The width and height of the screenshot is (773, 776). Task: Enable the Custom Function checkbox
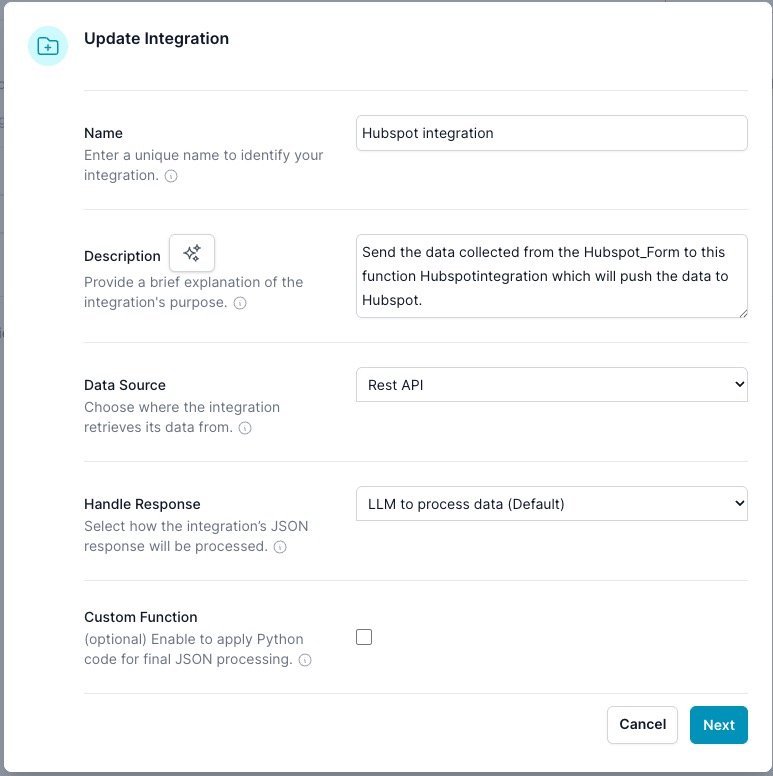364,637
